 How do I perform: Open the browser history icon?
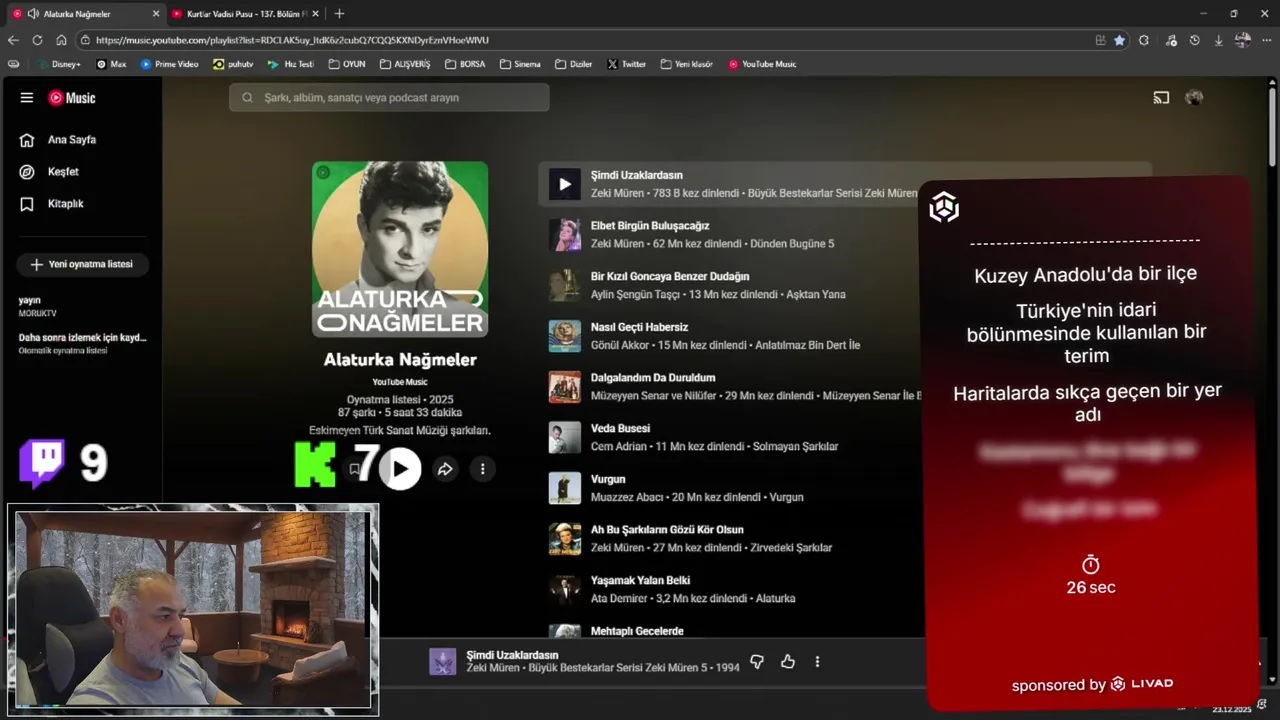coord(1194,40)
